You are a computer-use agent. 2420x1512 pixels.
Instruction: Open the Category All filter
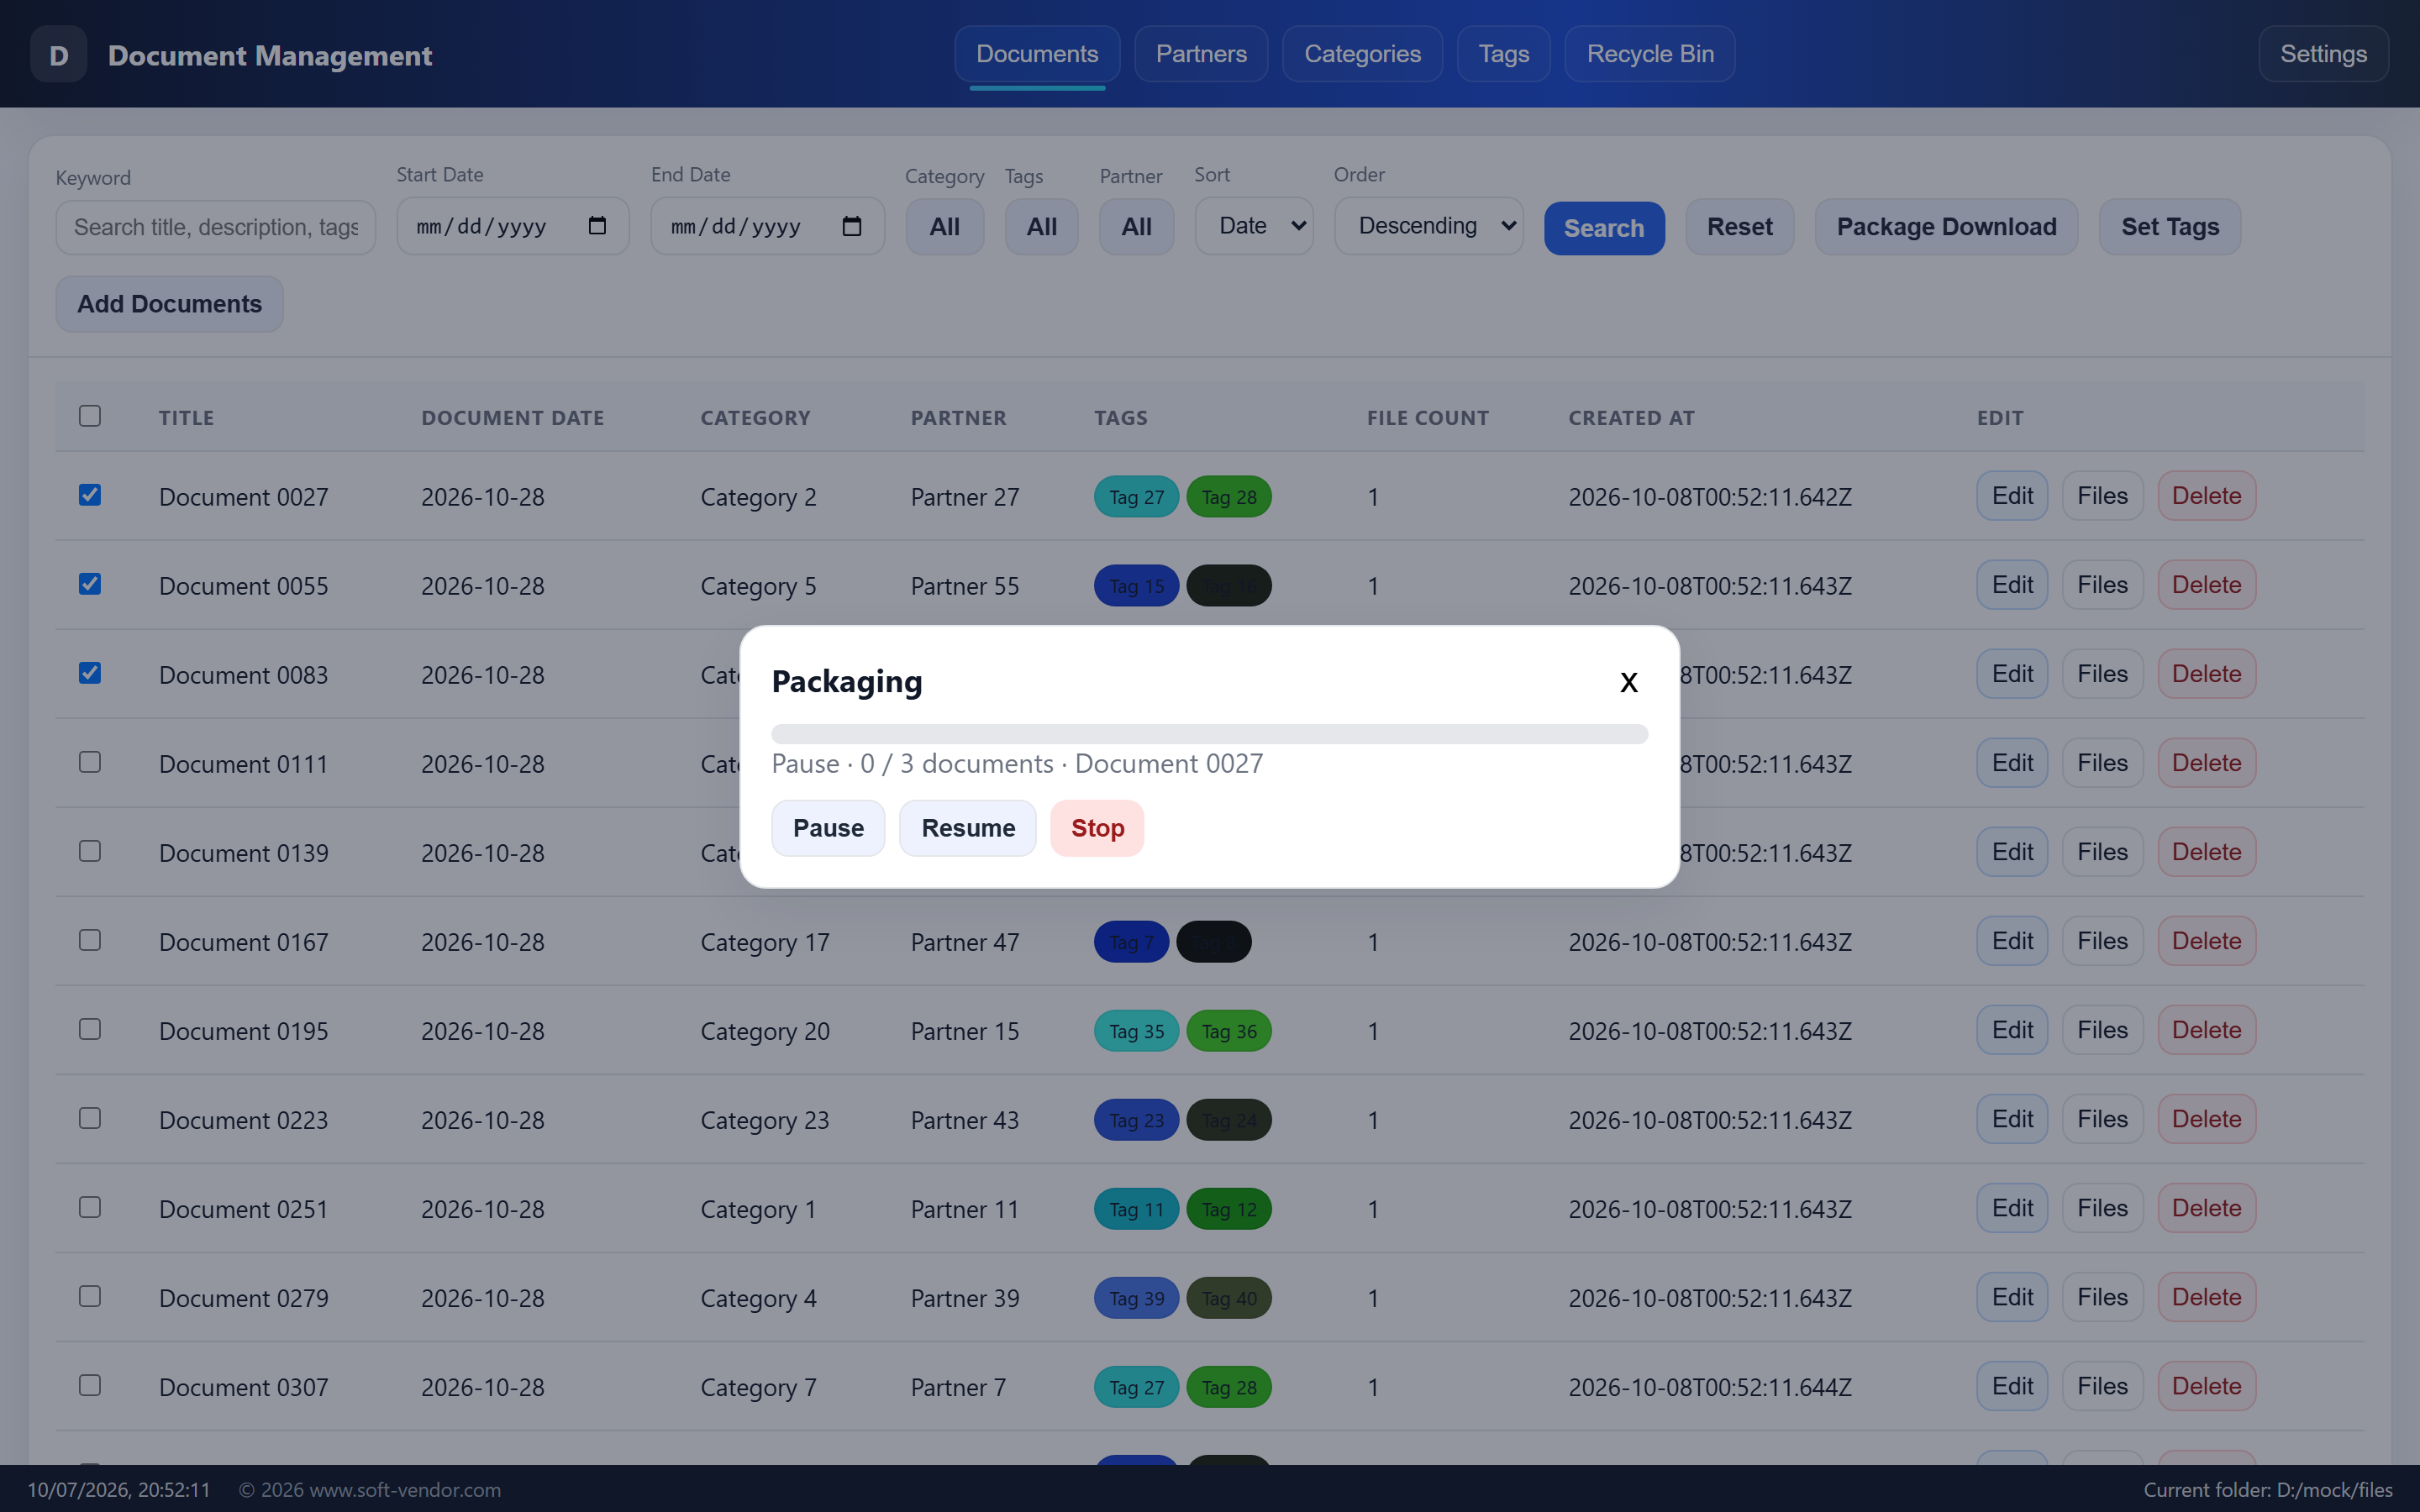[x=944, y=227]
